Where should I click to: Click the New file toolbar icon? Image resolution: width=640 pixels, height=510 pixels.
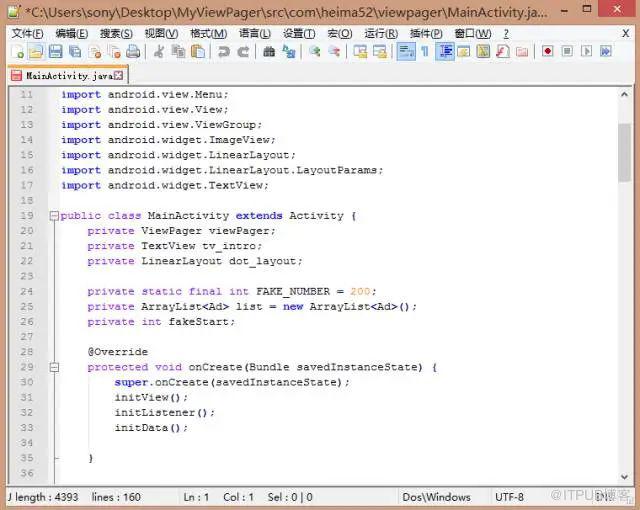pos(17,52)
